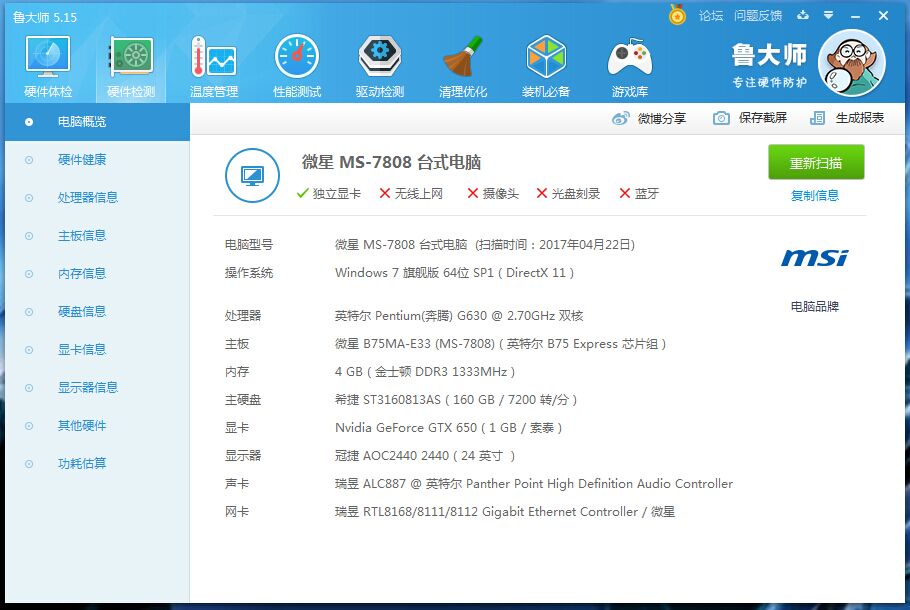
Task: Click the Pentium G630 processor value
Action: (x=459, y=316)
